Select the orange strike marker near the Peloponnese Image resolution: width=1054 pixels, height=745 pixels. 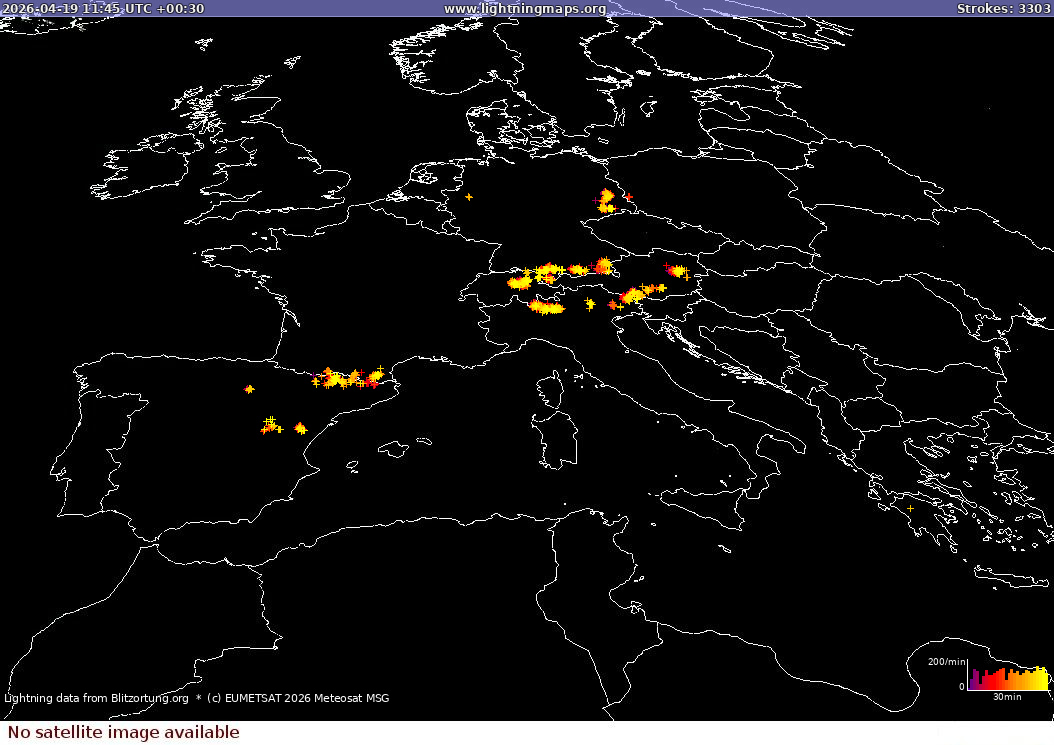coord(910,510)
